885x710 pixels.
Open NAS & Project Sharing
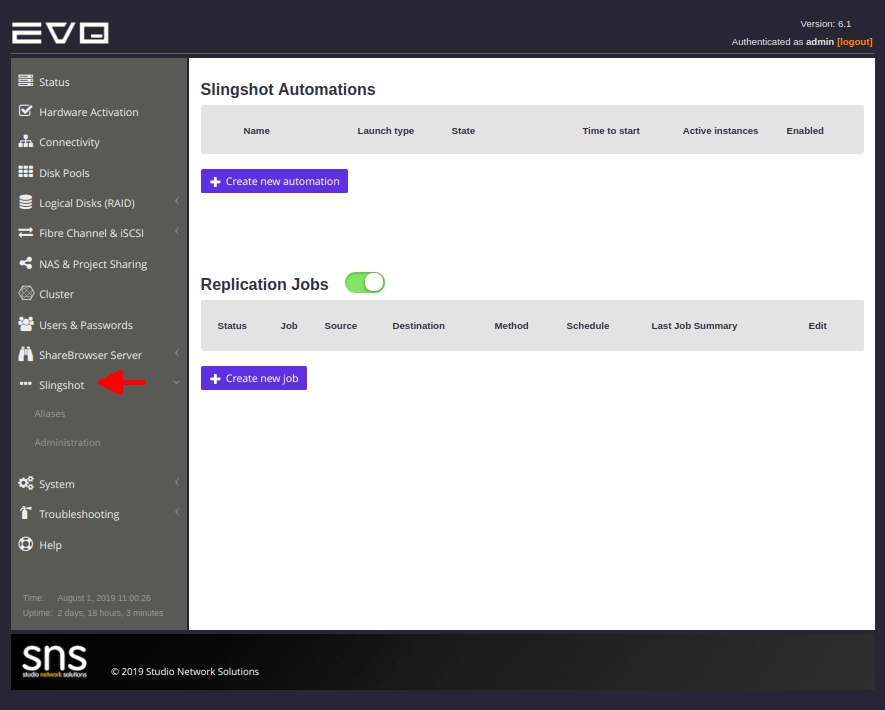pos(93,264)
